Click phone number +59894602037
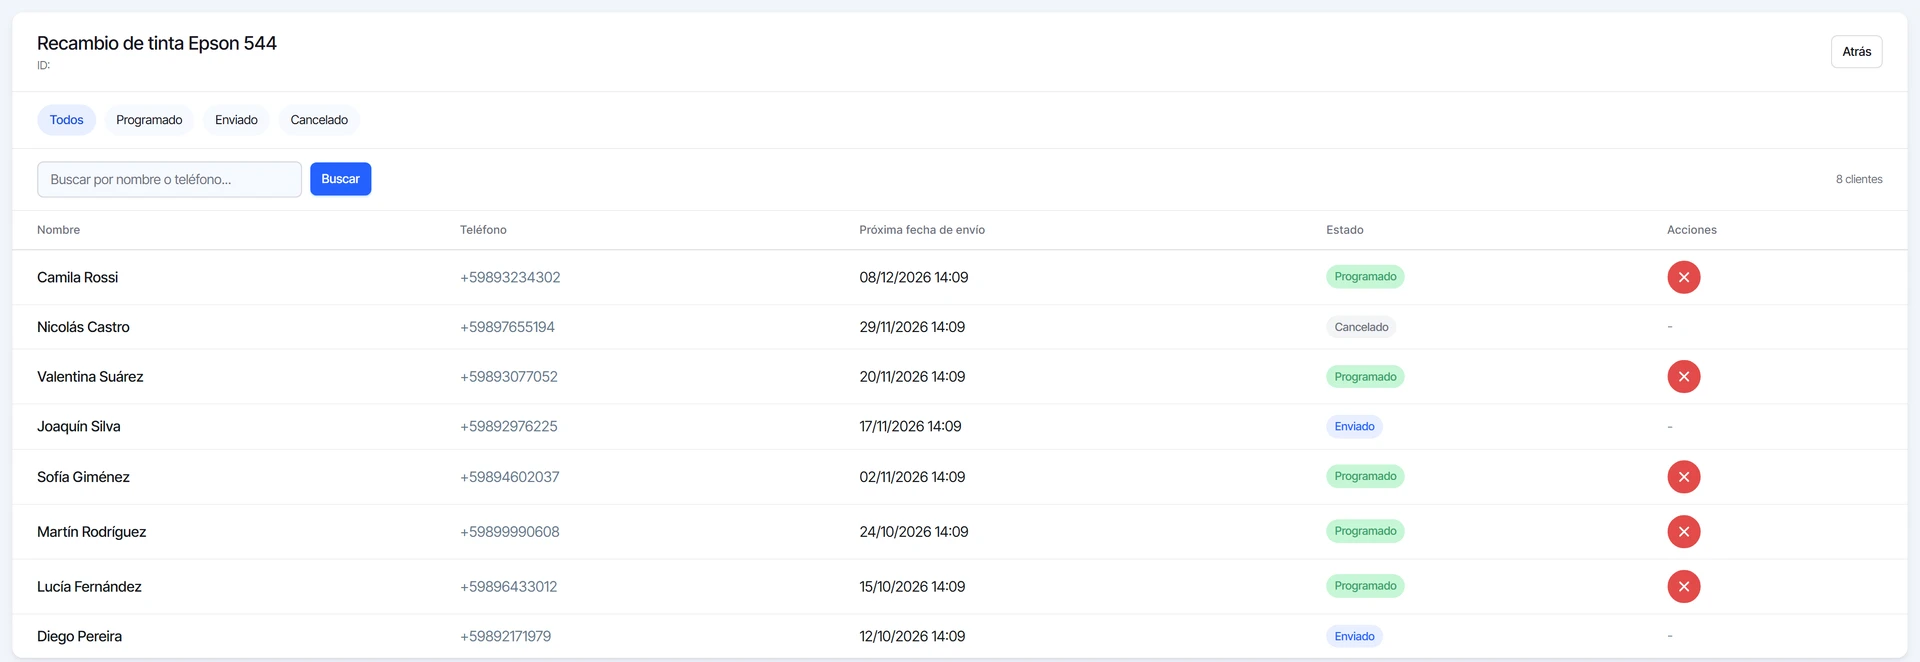This screenshot has height=662, width=1920. 510,477
